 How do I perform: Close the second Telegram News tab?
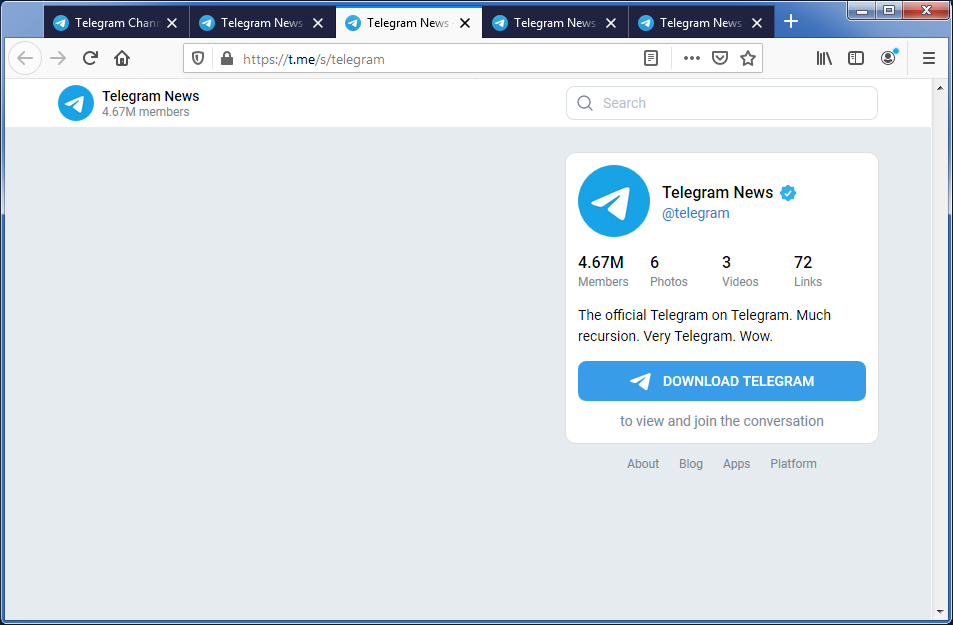[x=318, y=23]
